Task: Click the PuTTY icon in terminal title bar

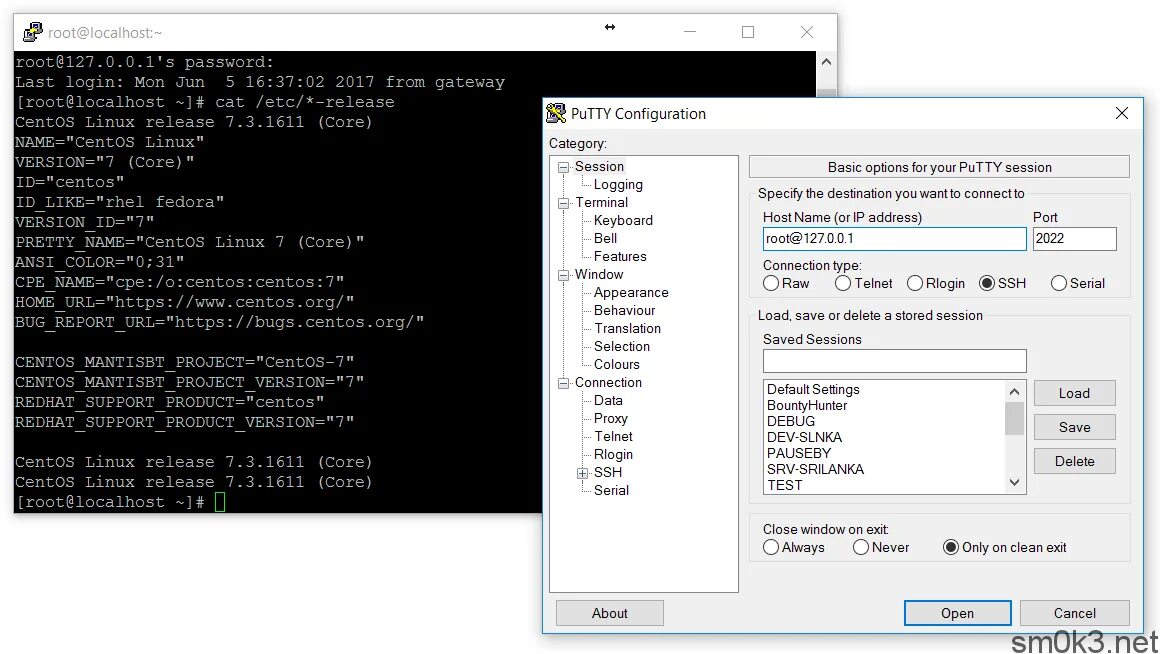Action: (33, 32)
